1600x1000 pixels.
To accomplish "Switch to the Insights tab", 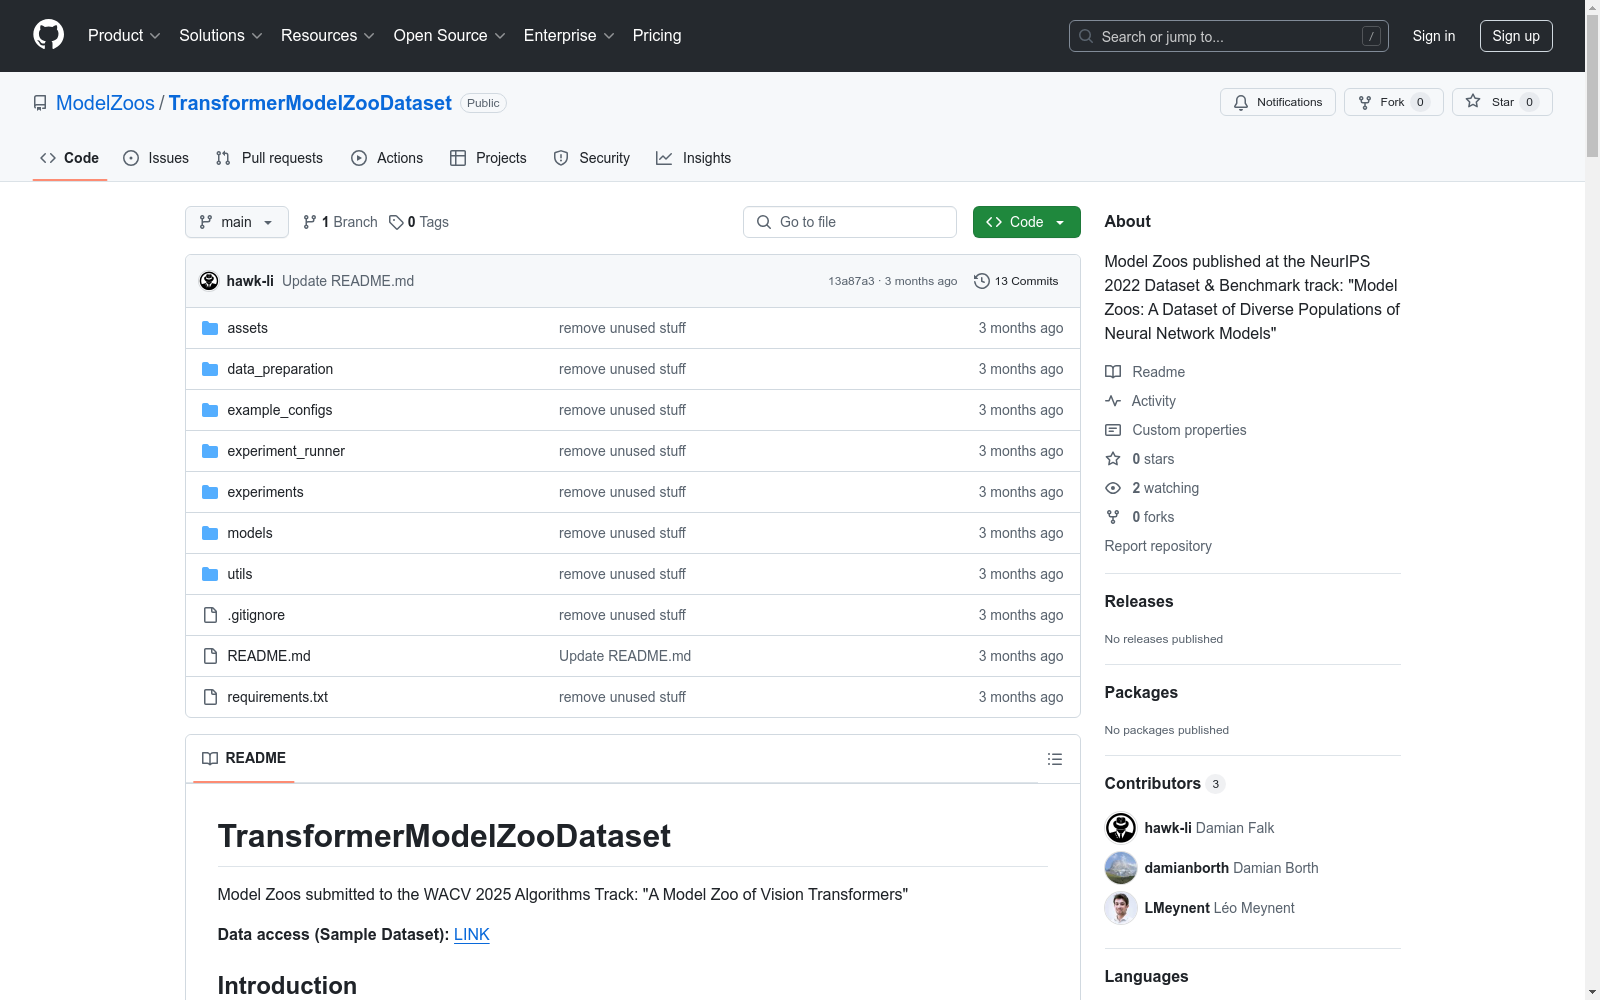I will pyautogui.click(x=694, y=158).
